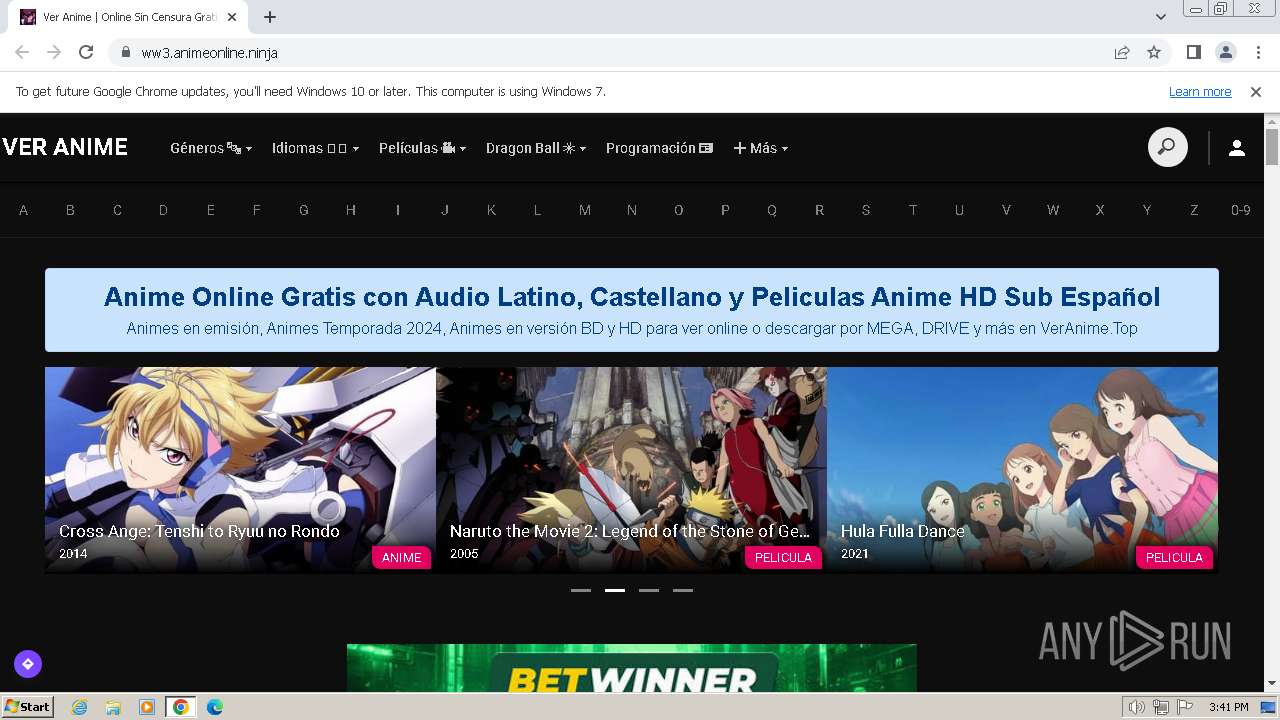Filter anime by letter R

pos(819,210)
